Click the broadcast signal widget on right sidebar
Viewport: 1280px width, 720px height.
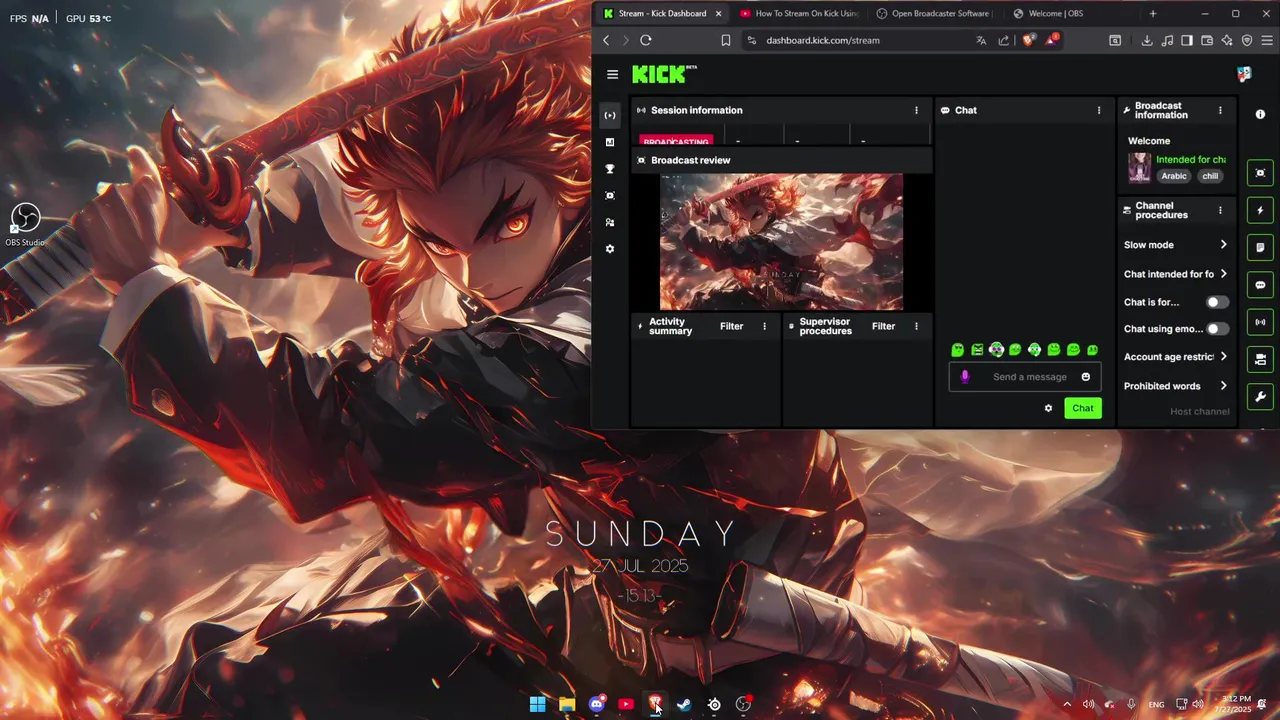point(1260,322)
